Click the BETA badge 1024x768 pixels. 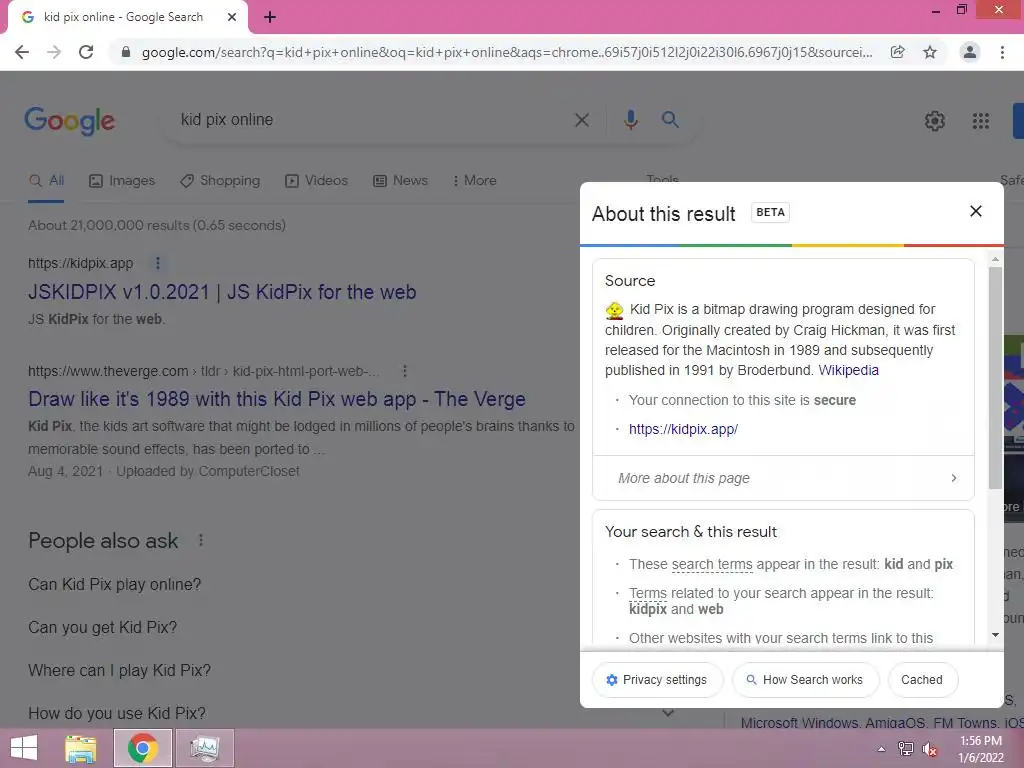coord(770,212)
